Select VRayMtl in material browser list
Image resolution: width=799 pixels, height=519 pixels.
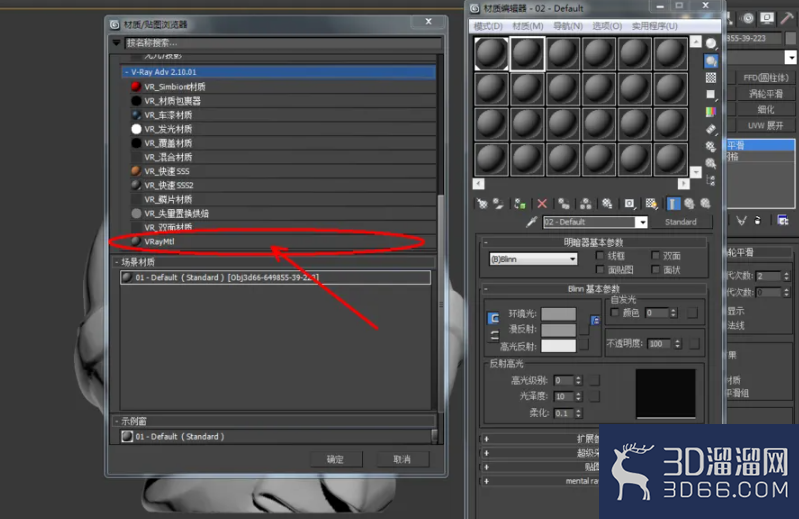coord(279,241)
